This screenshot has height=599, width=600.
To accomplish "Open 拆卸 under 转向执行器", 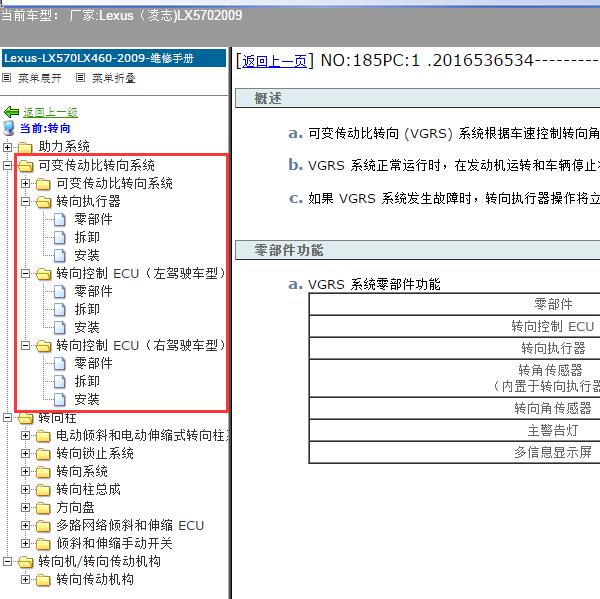I will pos(87,238).
